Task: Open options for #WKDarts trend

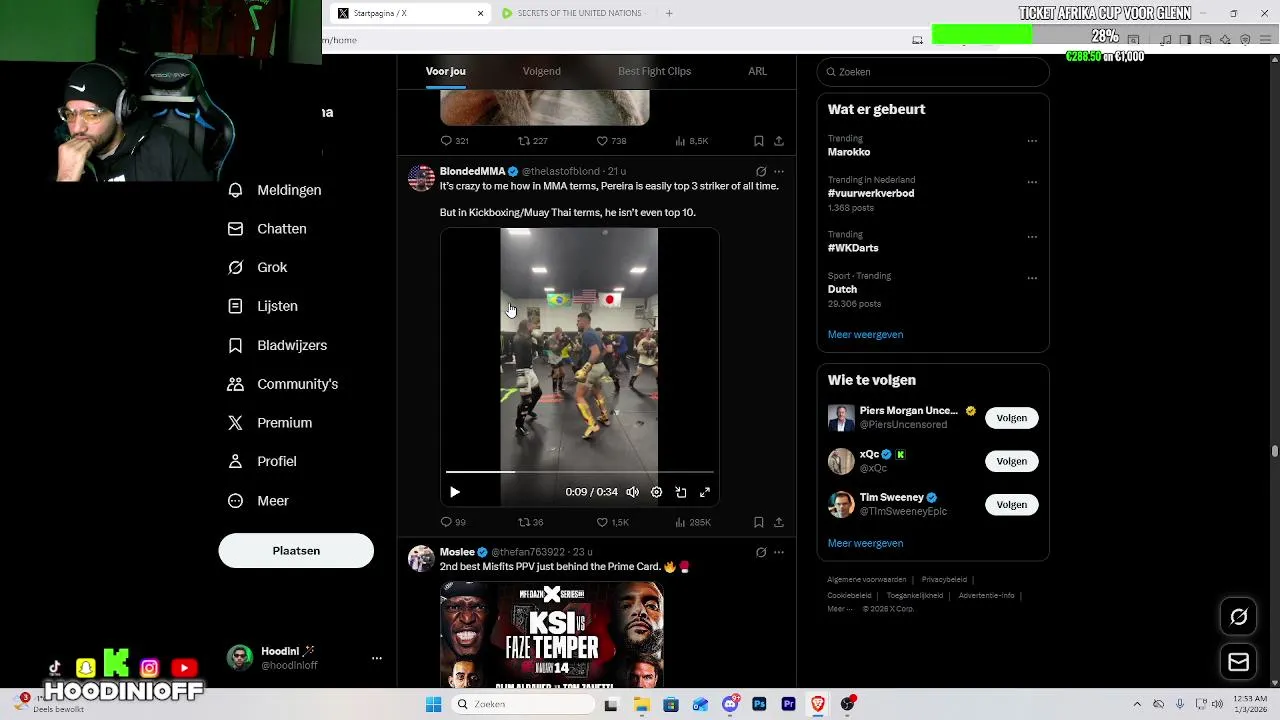Action: [1032, 237]
